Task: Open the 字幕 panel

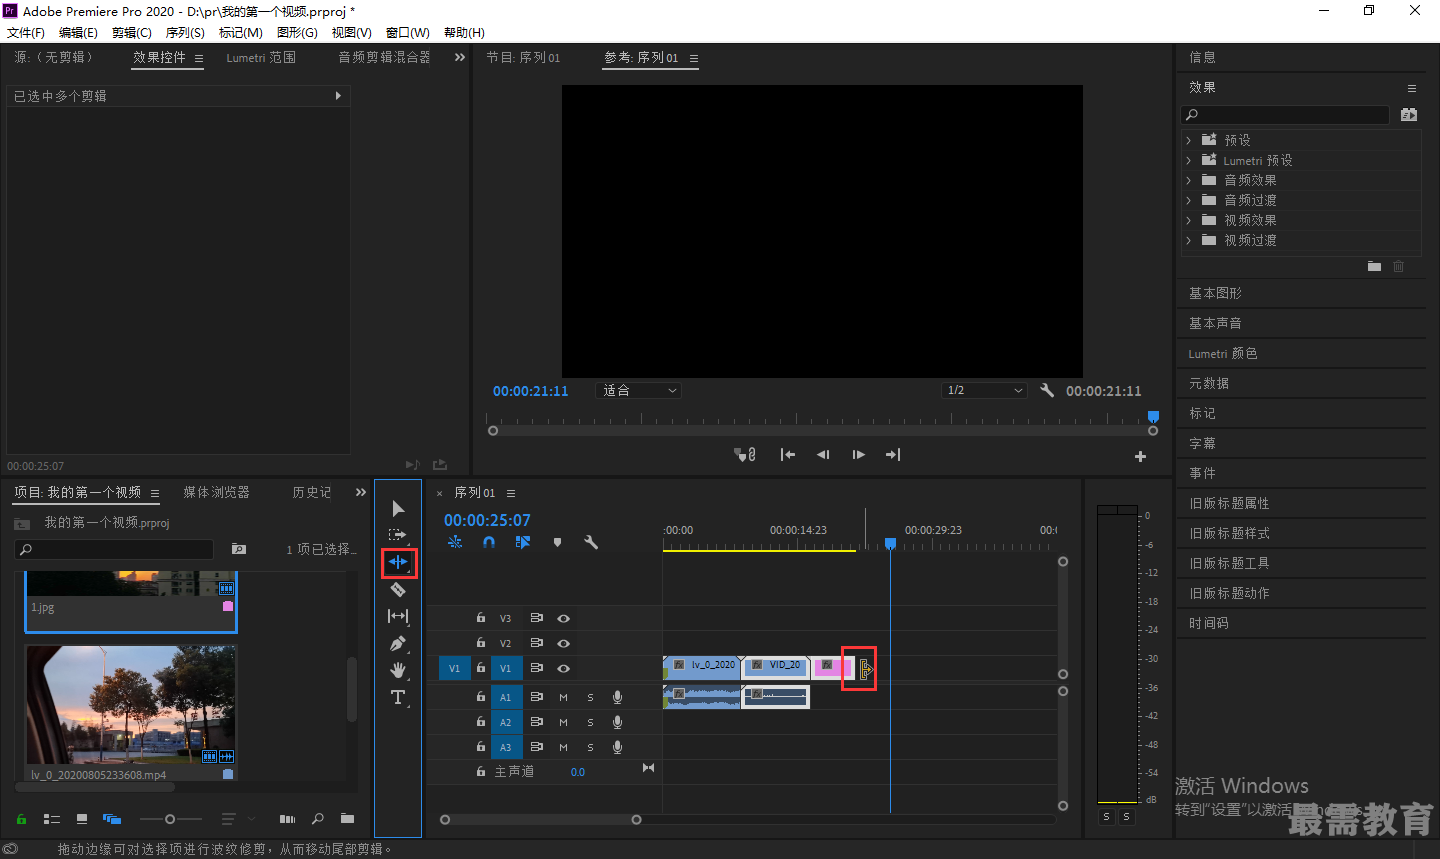Action: click(x=1202, y=443)
